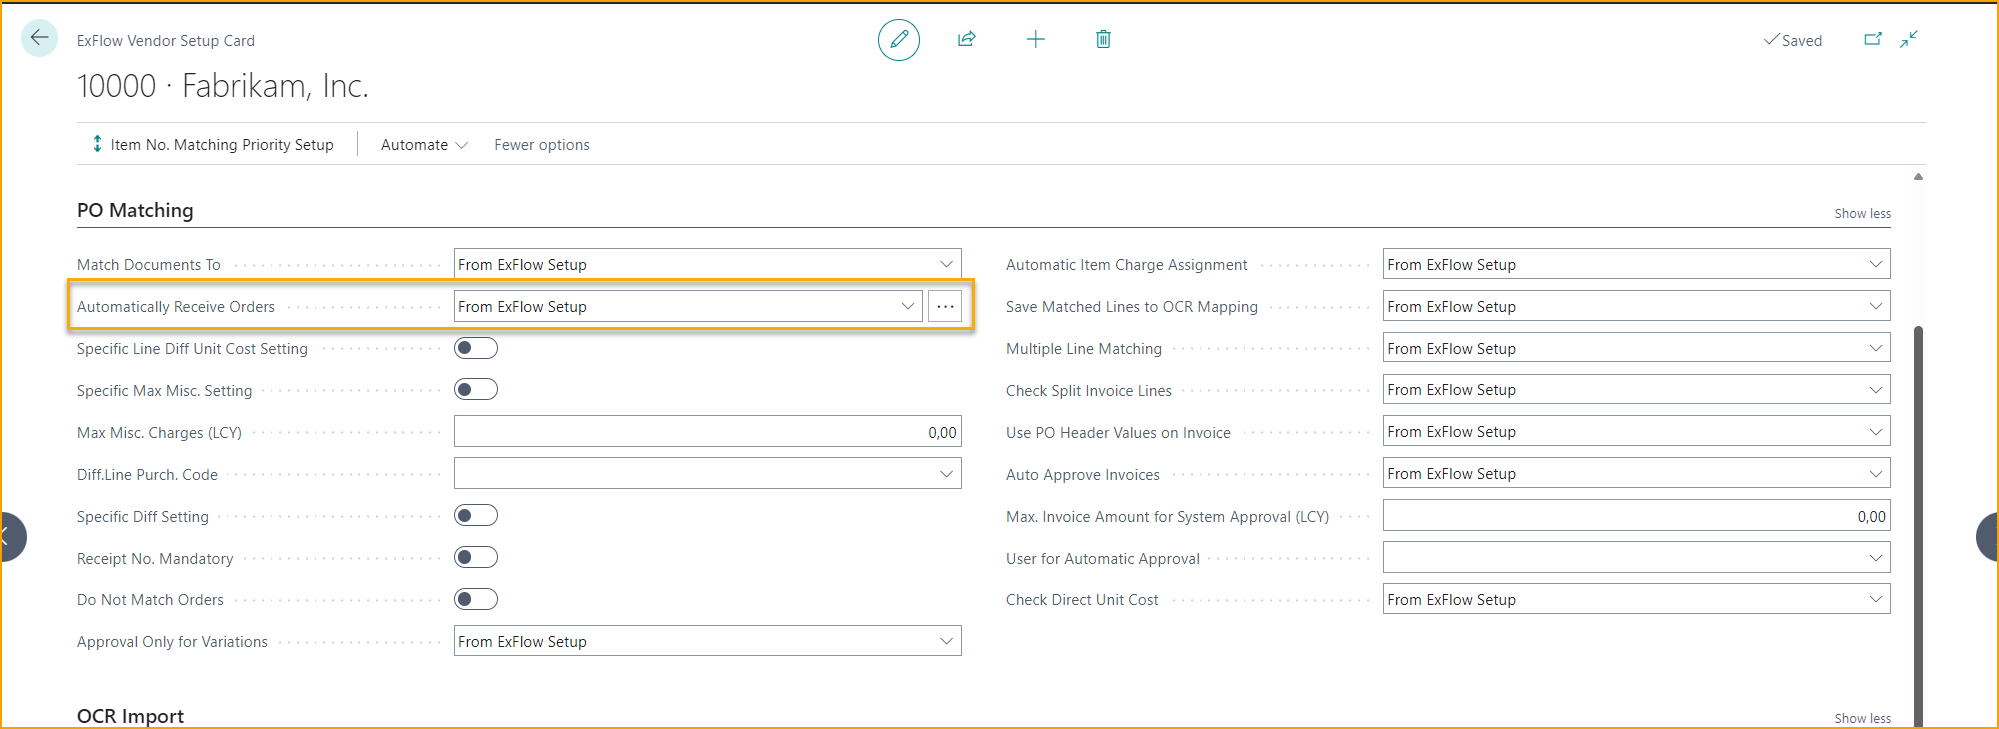
Task: Click Fewer options
Action: click(x=542, y=144)
